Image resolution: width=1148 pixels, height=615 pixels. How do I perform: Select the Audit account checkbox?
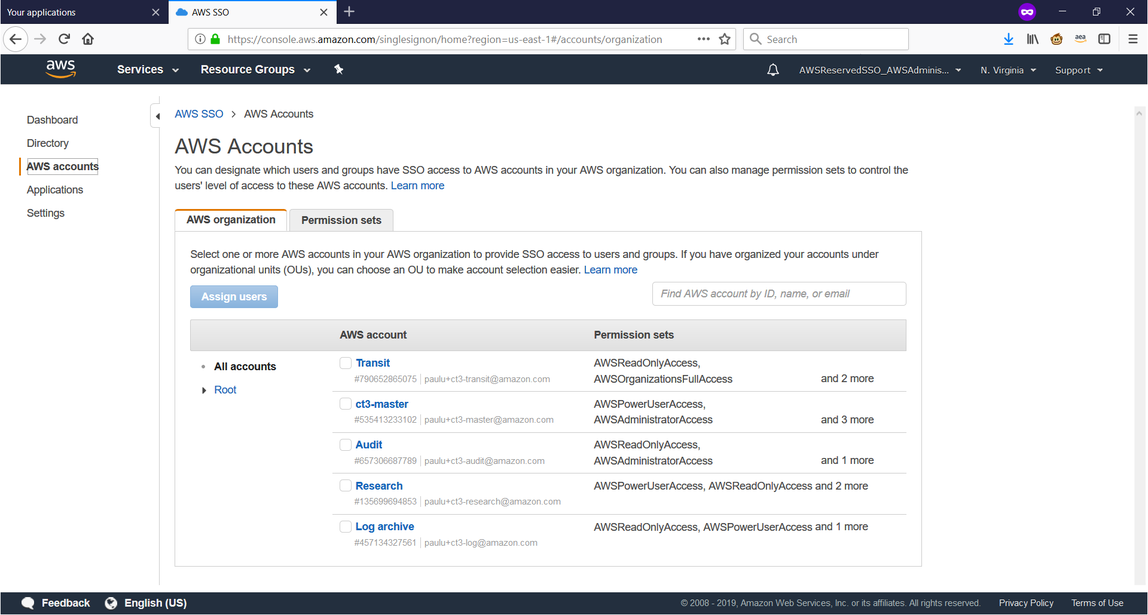tap(346, 445)
